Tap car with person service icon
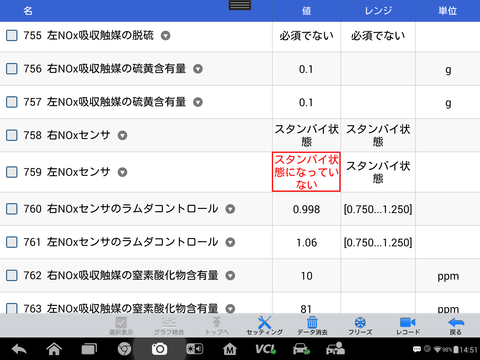480x360 pixels. click(335, 349)
